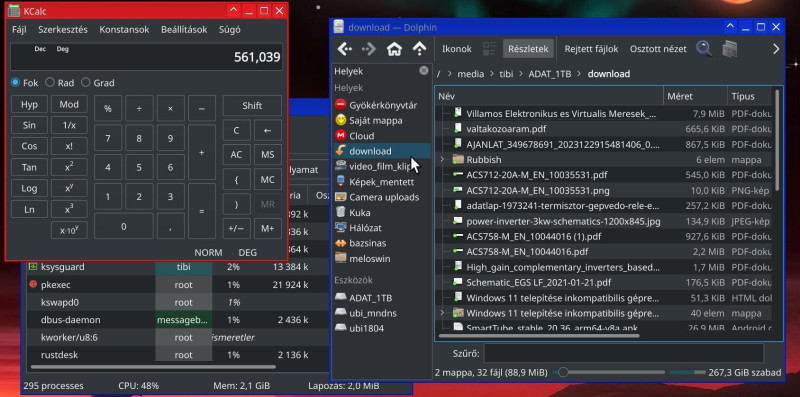Open home folder via house icon
Image resolution: width=800 pixels, height=397 pixels.
click(394, 49)
